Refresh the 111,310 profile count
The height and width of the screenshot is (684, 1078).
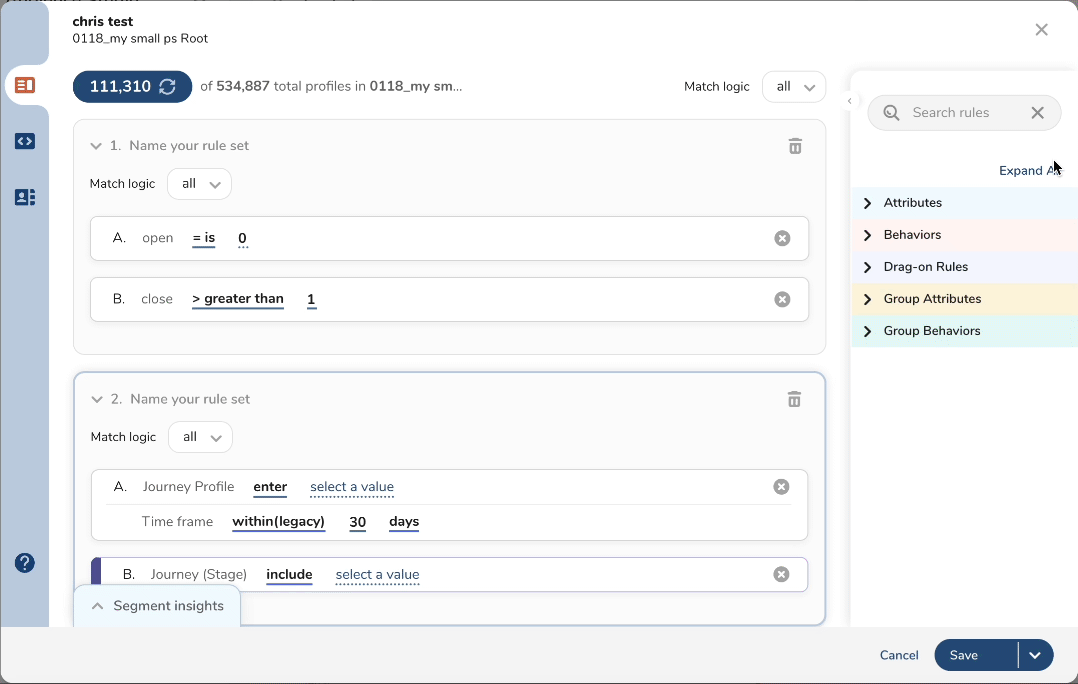(x=168, y=87)
